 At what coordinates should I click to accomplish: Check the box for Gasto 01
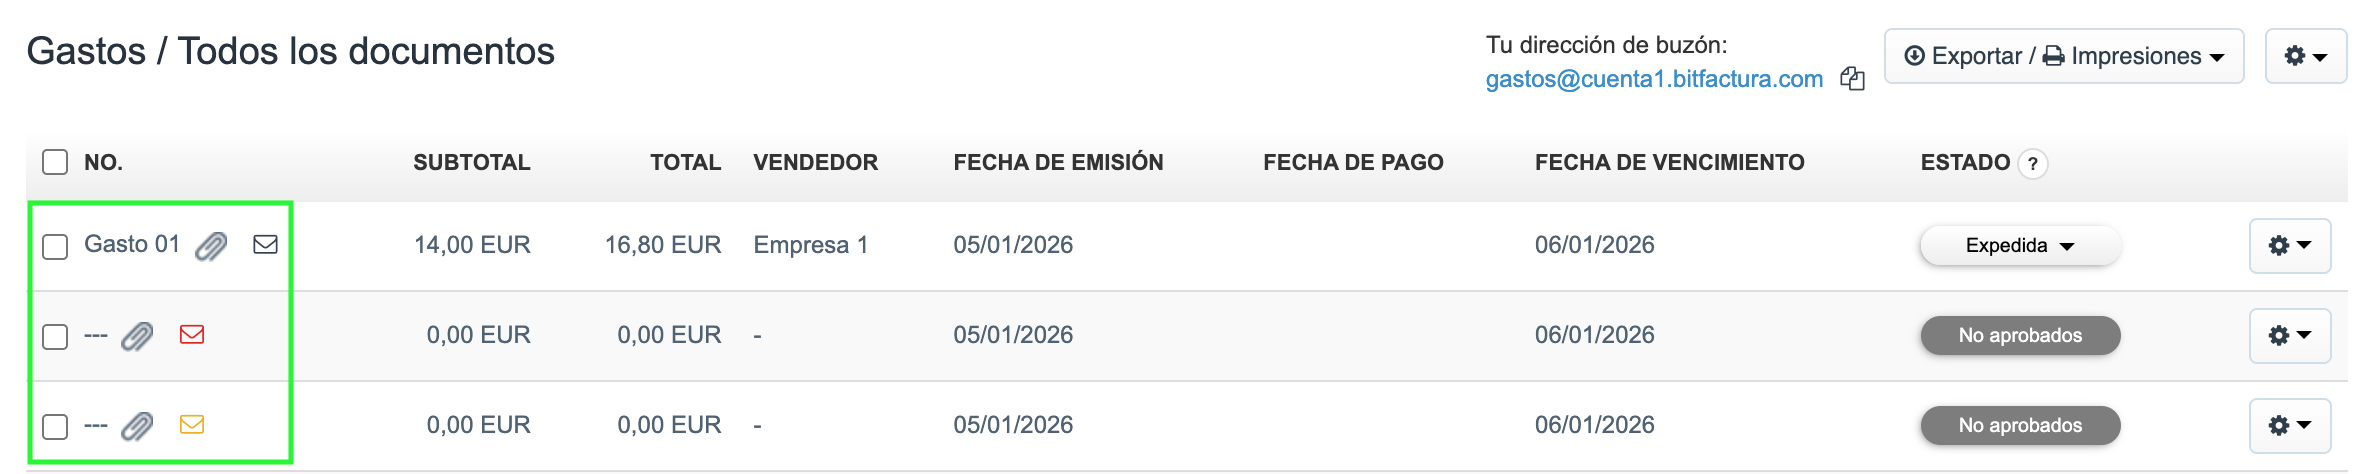click(x=55, y=246)
